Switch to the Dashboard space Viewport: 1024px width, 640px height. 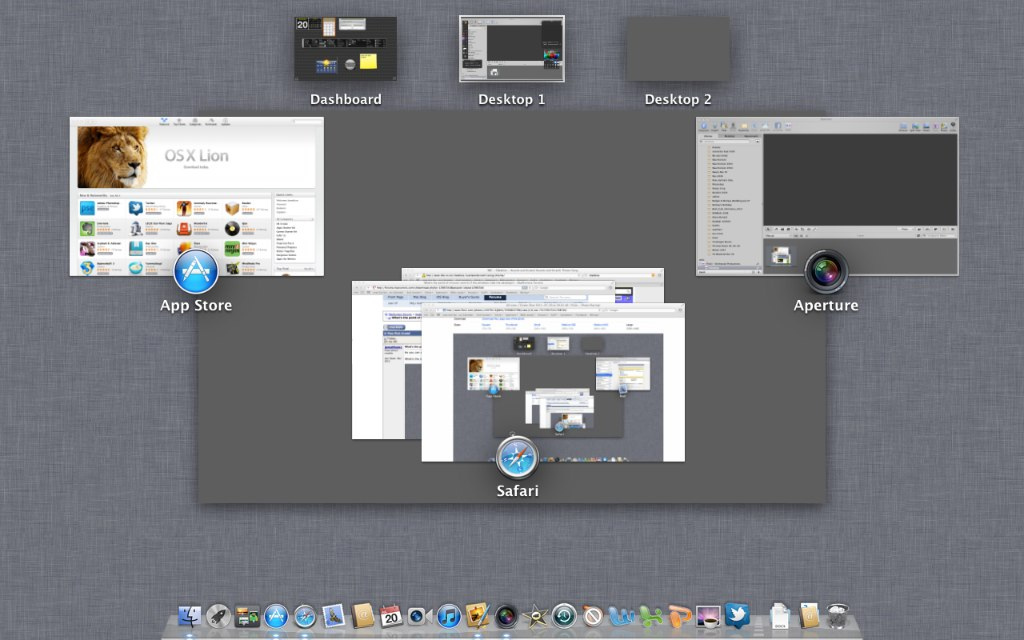345,49
